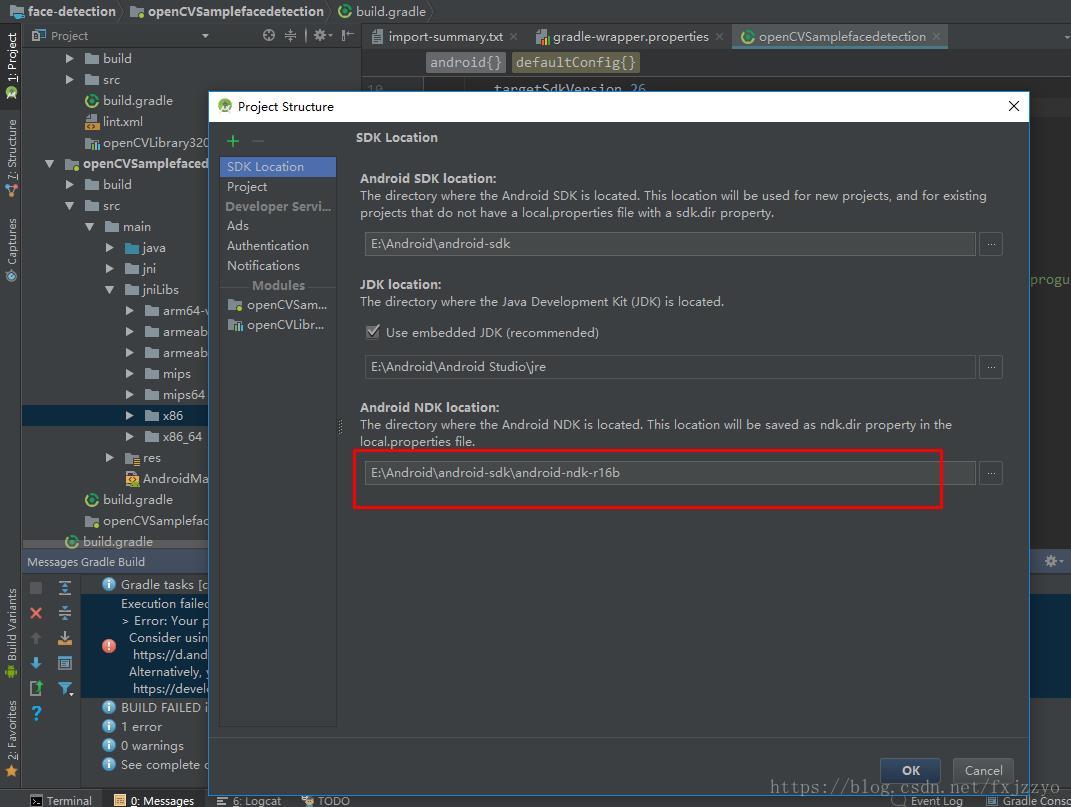Image resolution: width=1071 pixels, height=807 pixels.
Task: Click the export/download icon in Messages panel
Action: tap(65, 638)
